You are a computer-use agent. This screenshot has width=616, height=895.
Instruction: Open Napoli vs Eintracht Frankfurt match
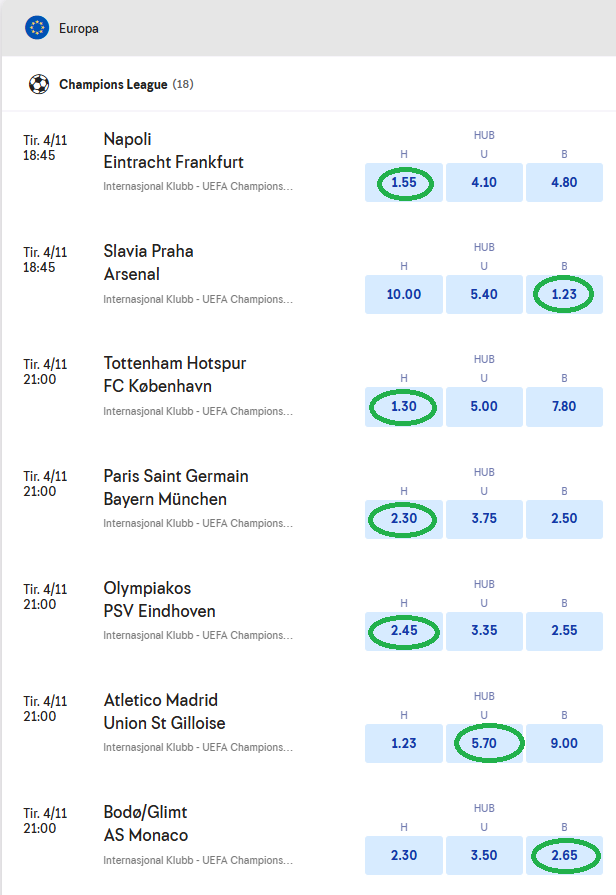point(173,151)
